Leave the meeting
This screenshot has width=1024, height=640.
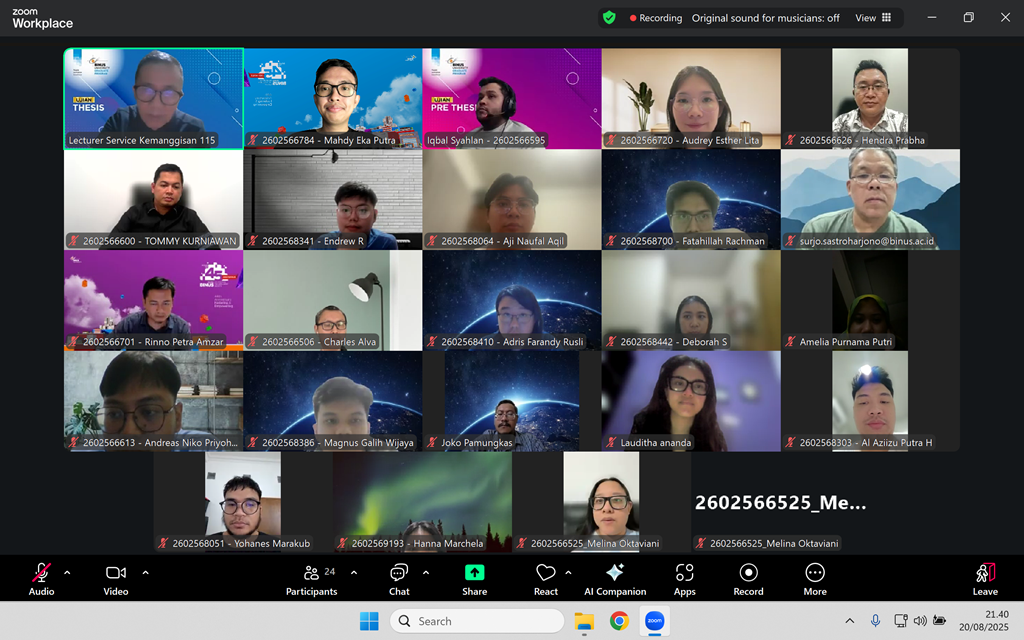(985, 578)
